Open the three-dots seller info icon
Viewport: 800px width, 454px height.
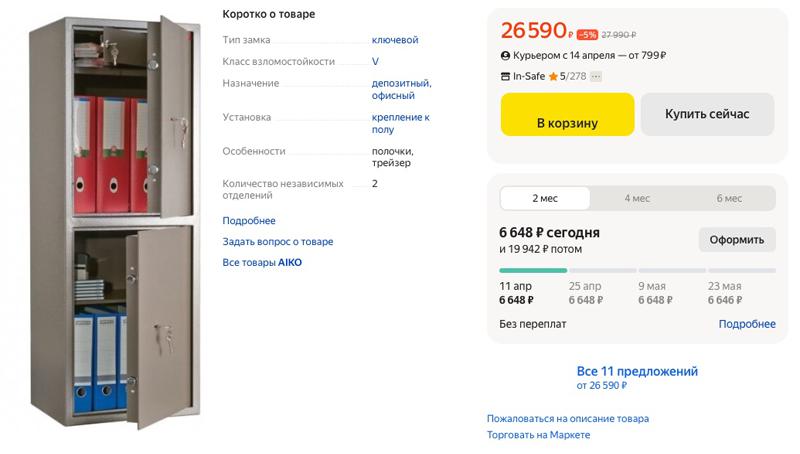[596, 76]
